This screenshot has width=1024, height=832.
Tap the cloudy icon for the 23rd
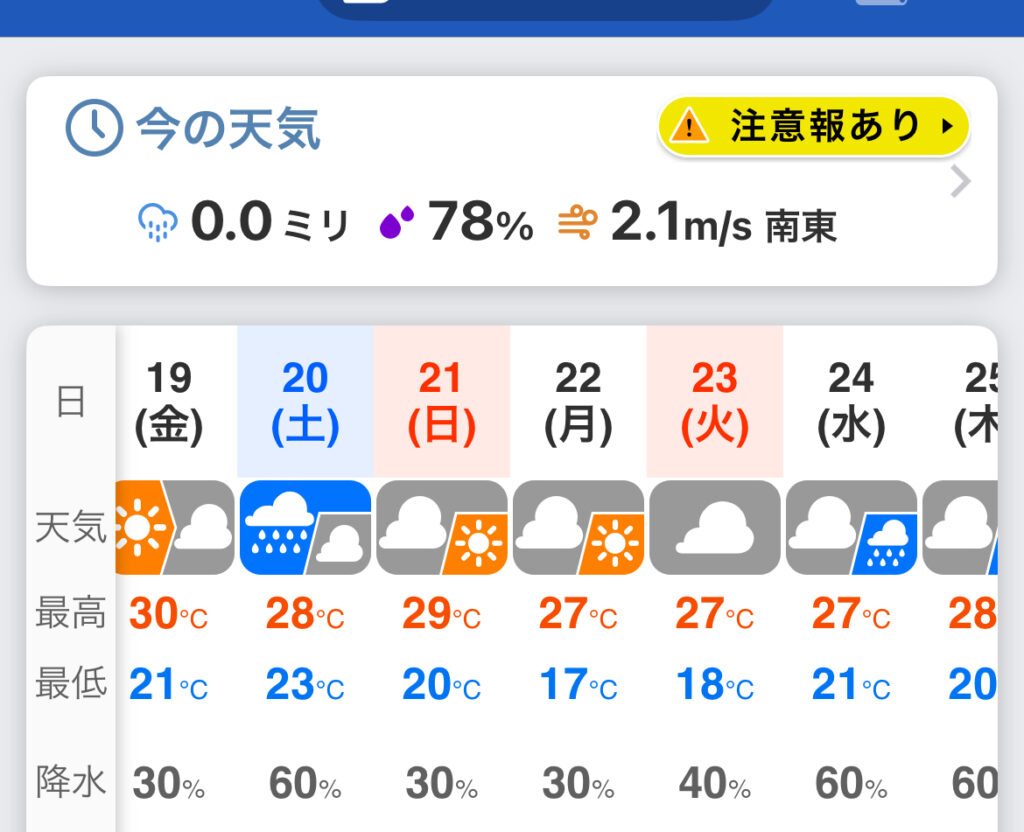point(714,528)
